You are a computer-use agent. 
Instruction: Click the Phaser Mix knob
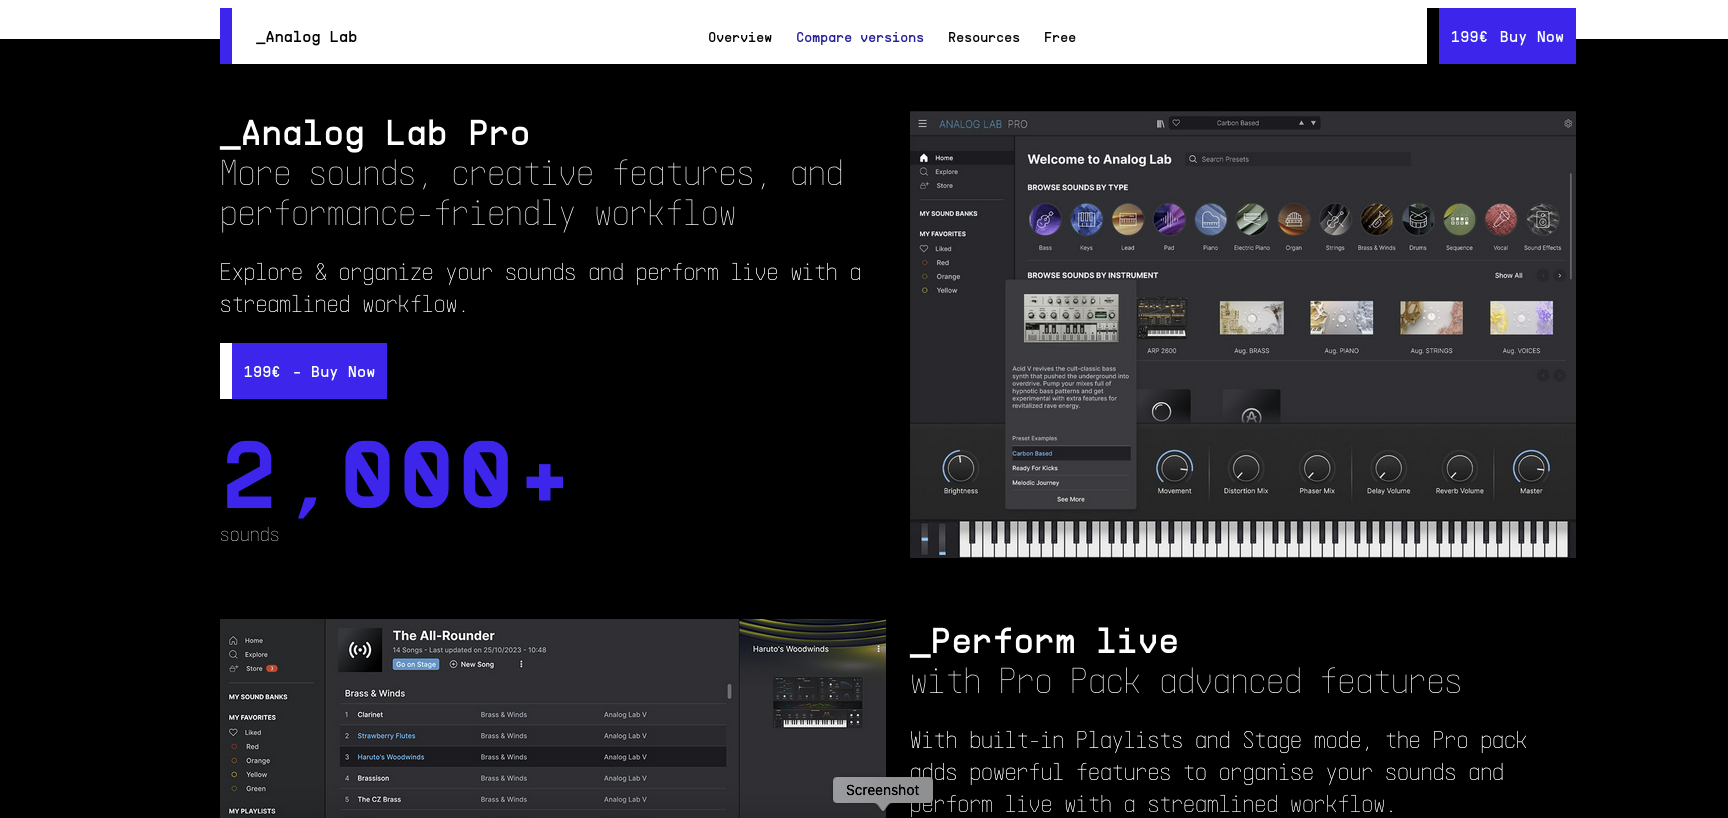coord(1317,467)
